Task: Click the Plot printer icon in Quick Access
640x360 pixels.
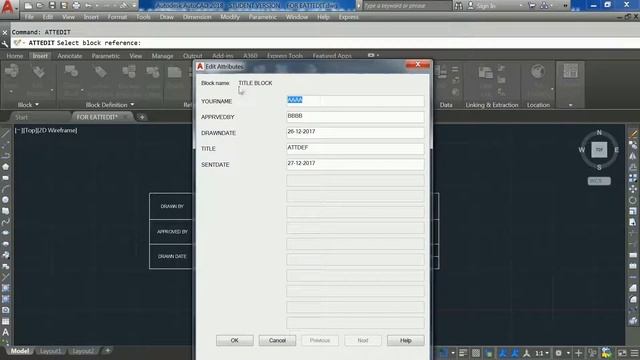Action: point(76,5)
